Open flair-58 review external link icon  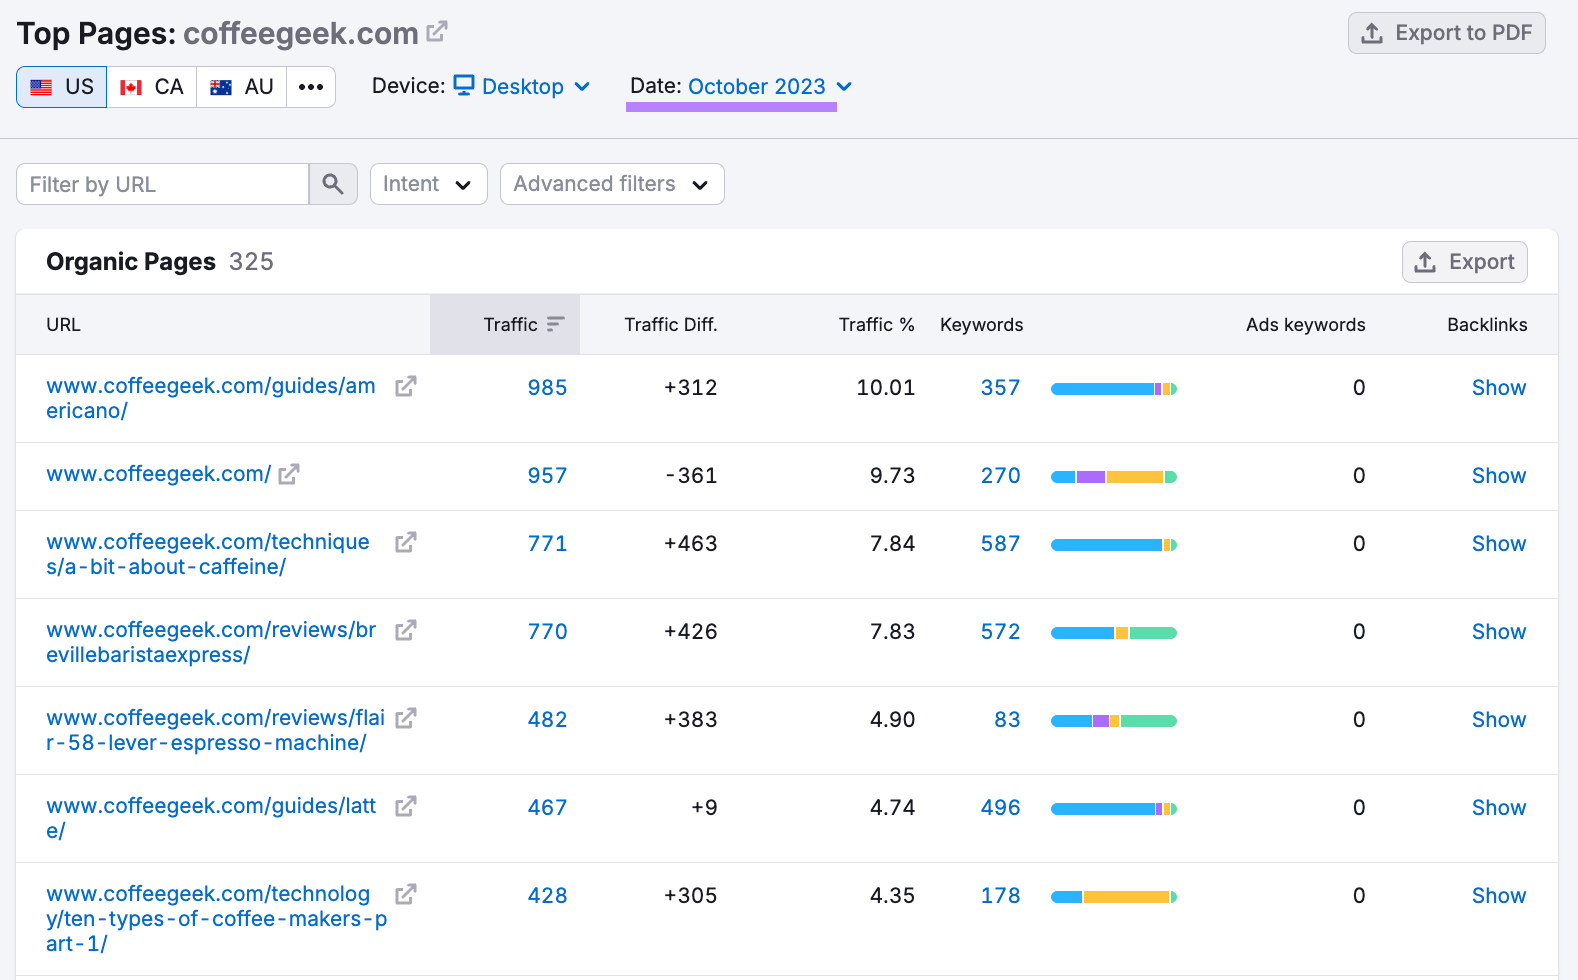[x=405, y=719]
